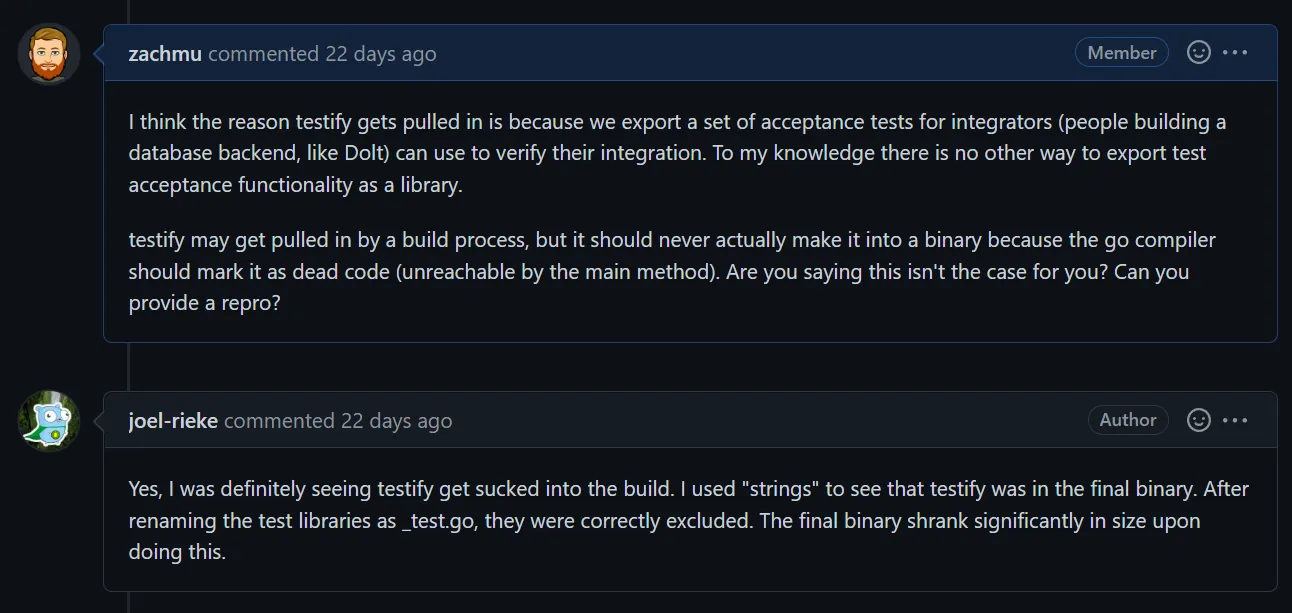The width and height of the screenshot is (1292, 613).
Task: Visit the zachmu username link
Action: tap(165, 54)
